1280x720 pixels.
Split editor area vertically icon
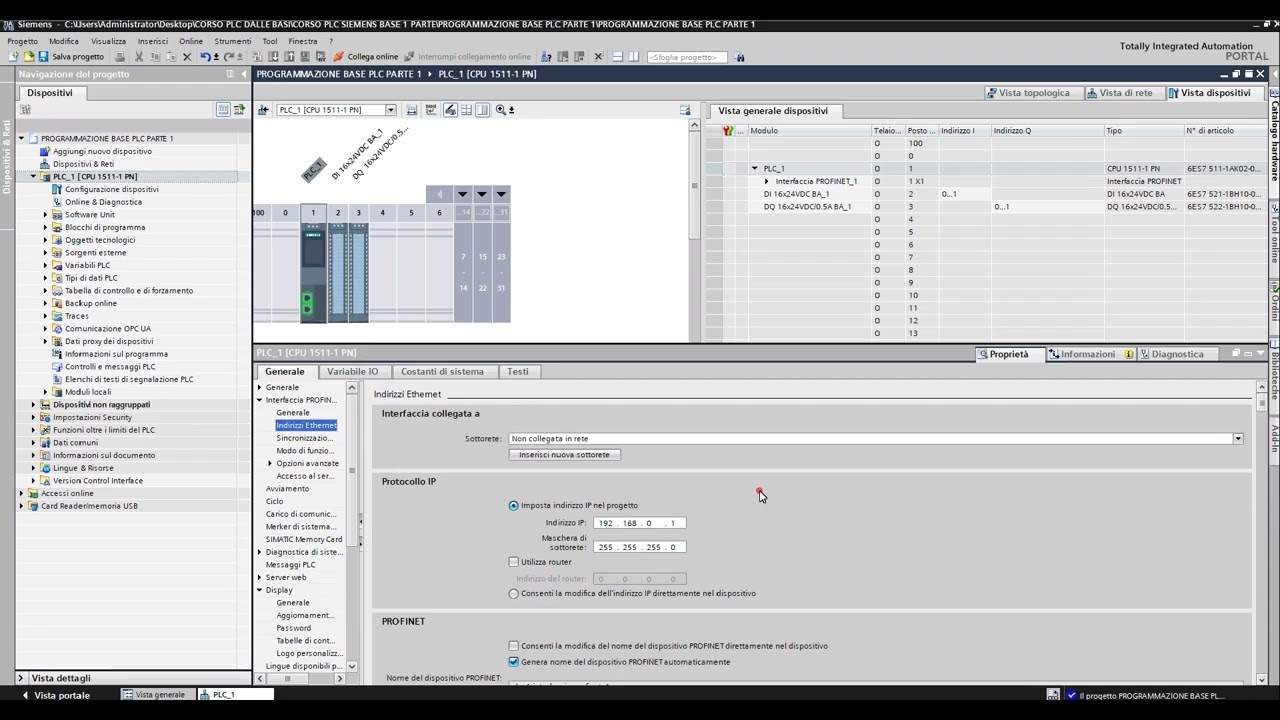pyautogui.click(x=634, y=57)
